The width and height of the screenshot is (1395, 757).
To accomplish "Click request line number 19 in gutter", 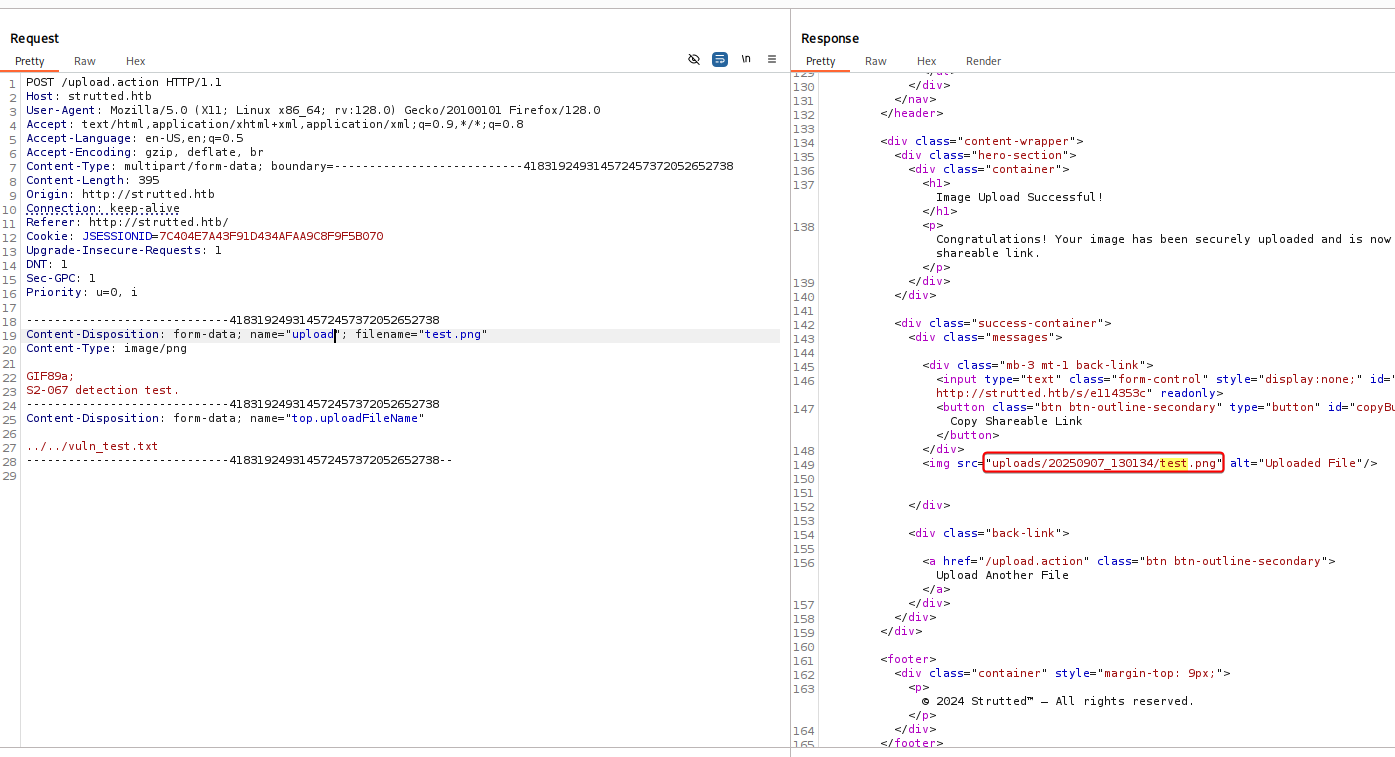I will (x=9, y=335).
